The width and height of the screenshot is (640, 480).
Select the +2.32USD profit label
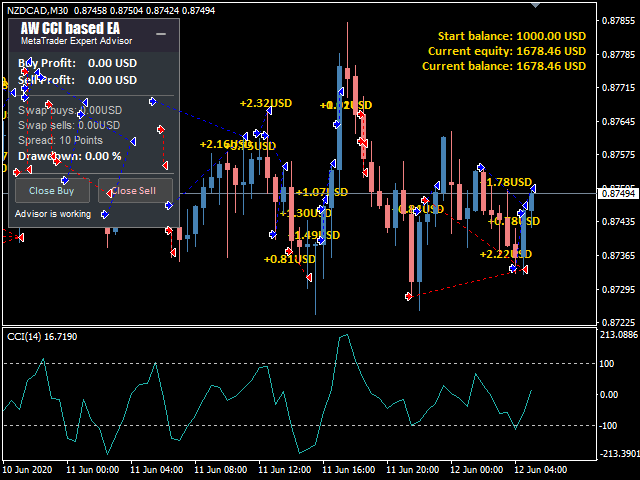[266, 103]
